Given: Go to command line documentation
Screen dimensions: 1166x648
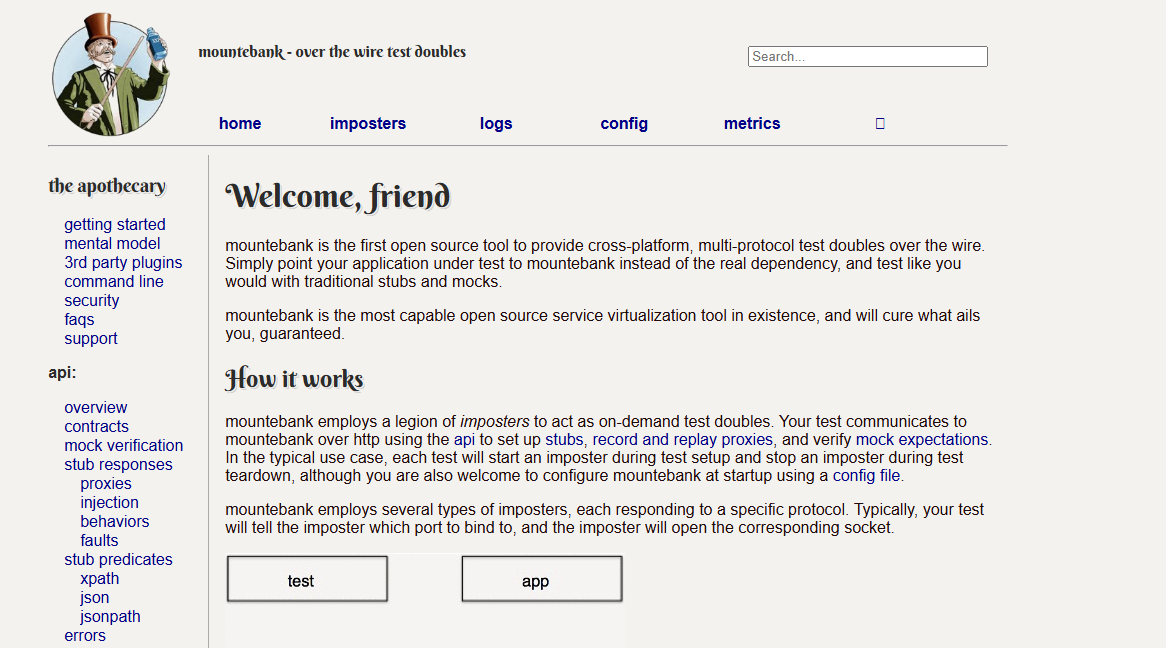Looking at the screenshot, I should 114,281.
